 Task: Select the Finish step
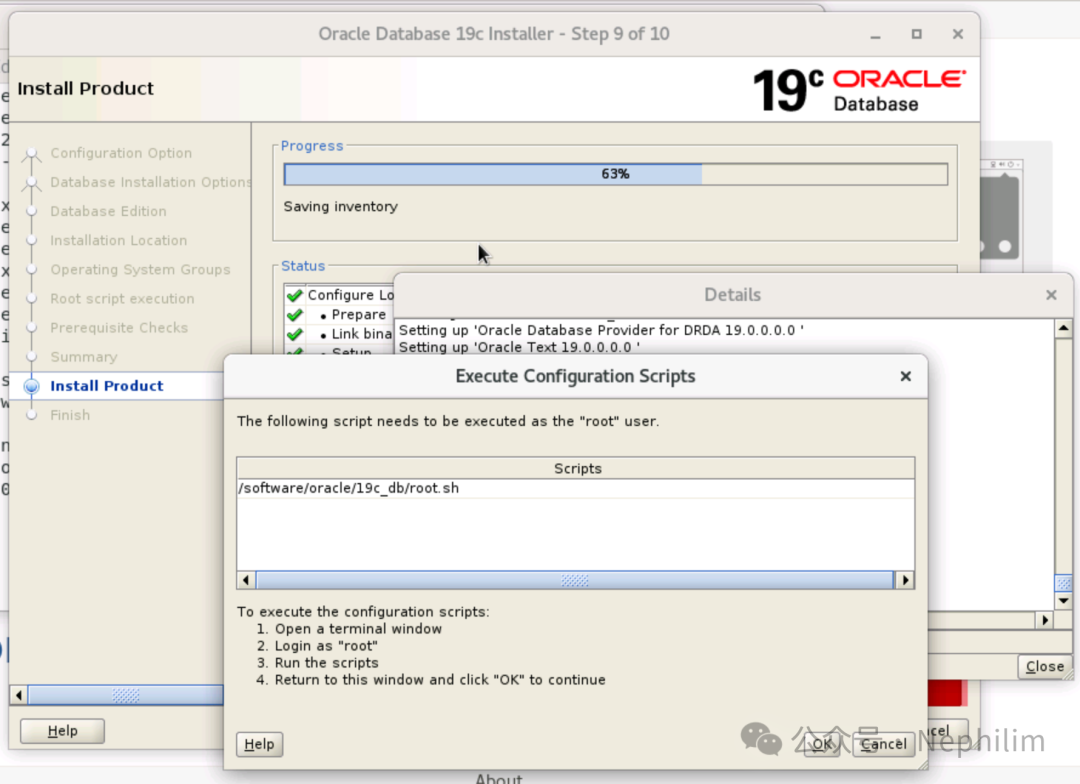coord(70,415)
